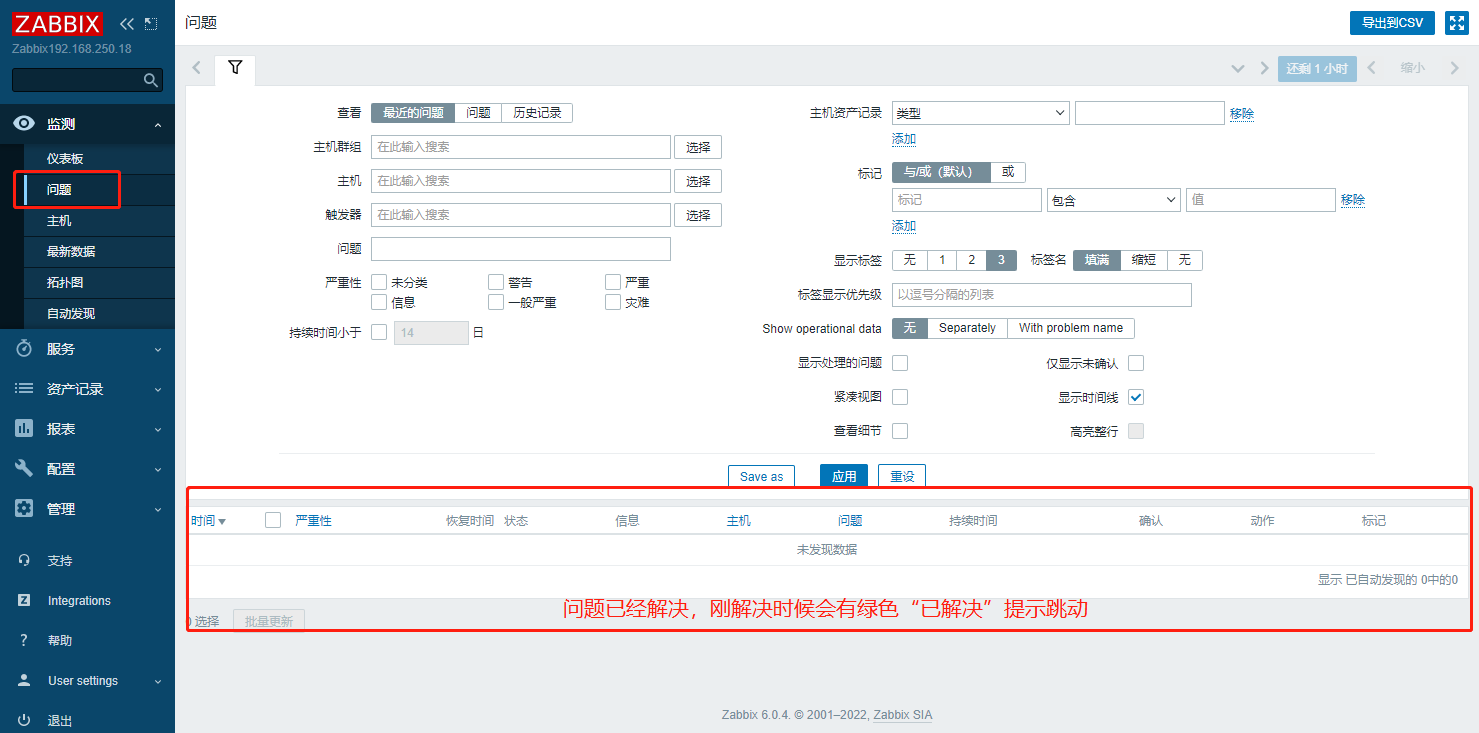Click 选择 button for 主机群组
1479x733 pixels.
pyautogui.click(x=698, y=147)
